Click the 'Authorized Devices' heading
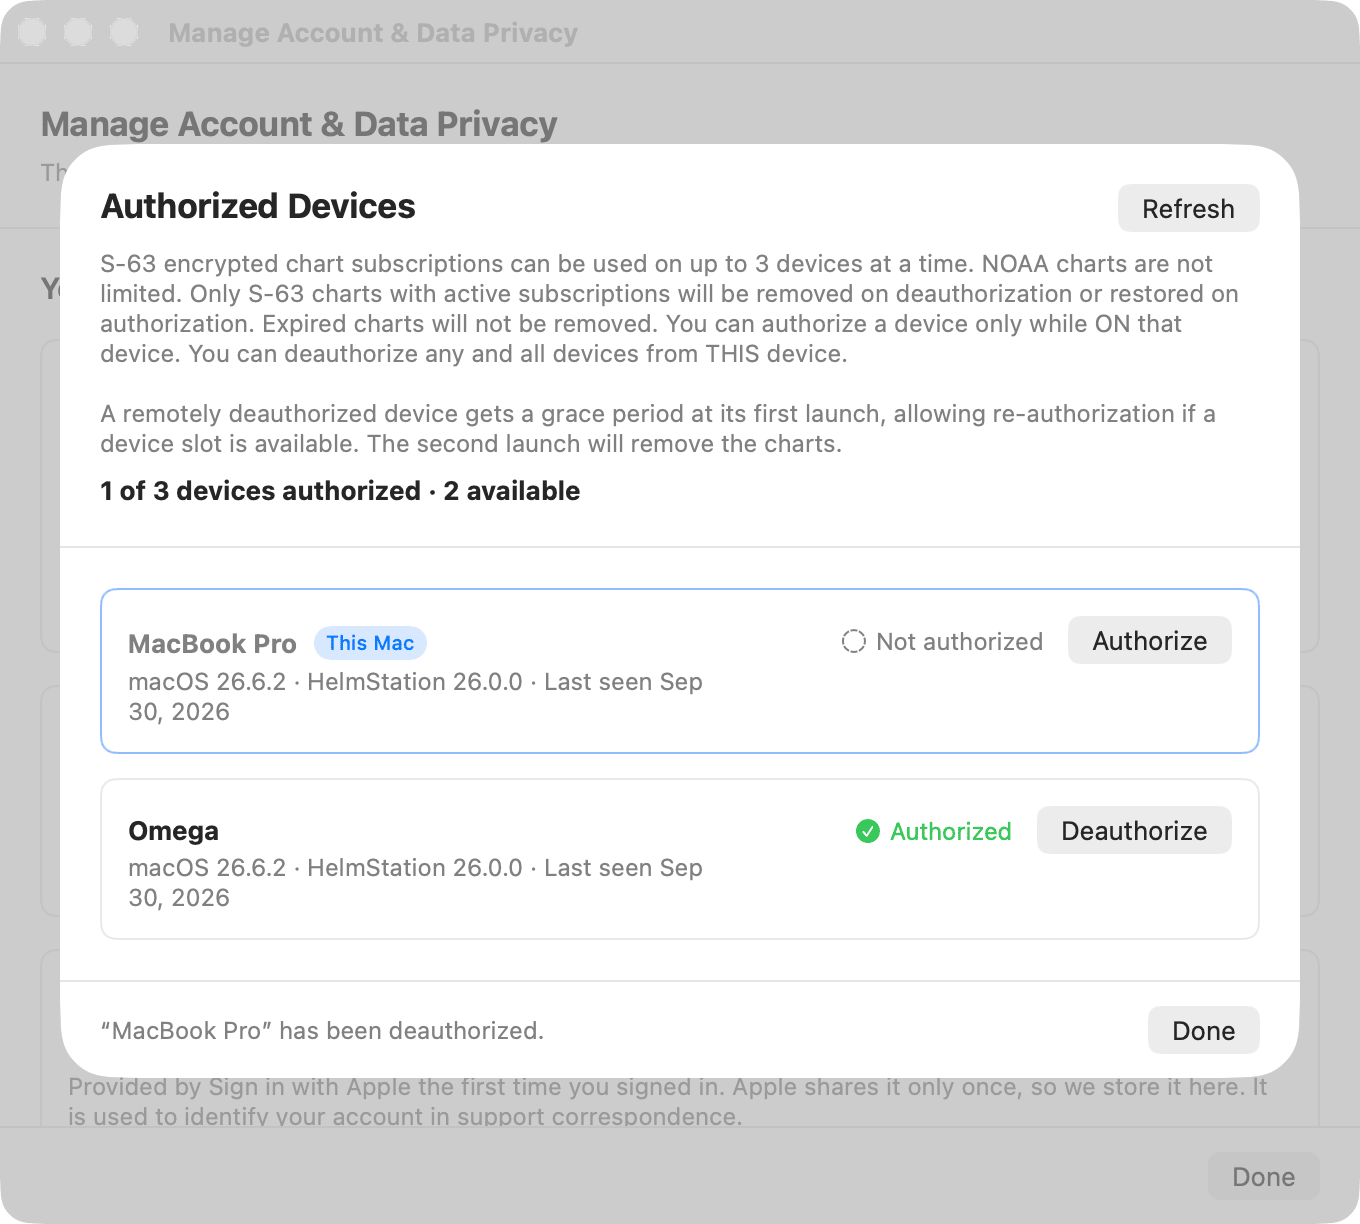 [258, 206]
